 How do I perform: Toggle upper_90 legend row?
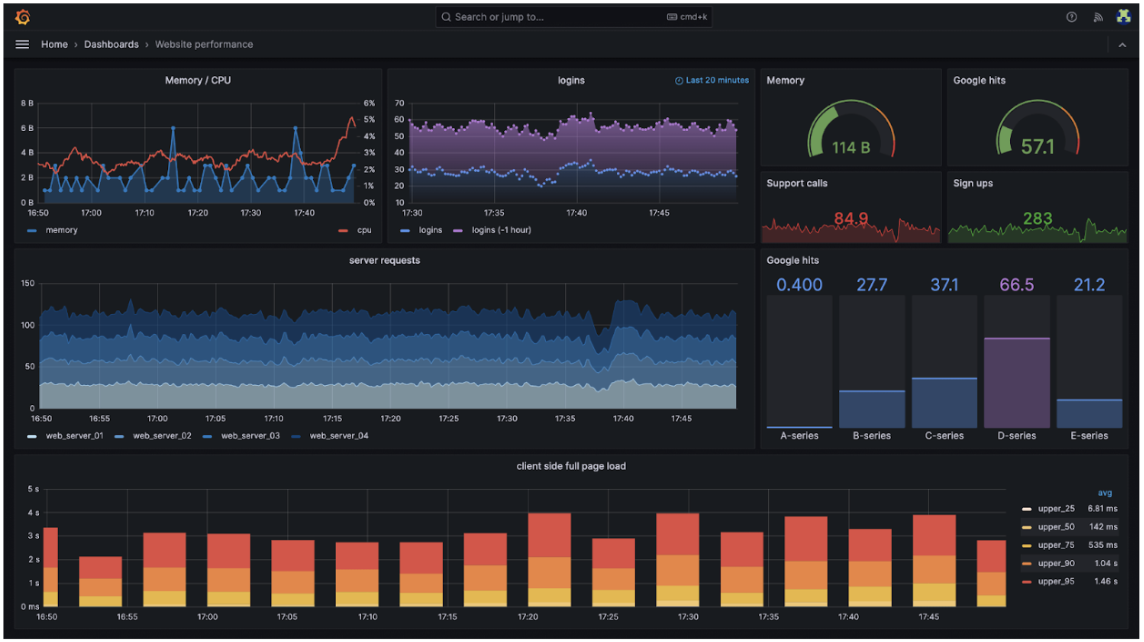[1070, 563]
